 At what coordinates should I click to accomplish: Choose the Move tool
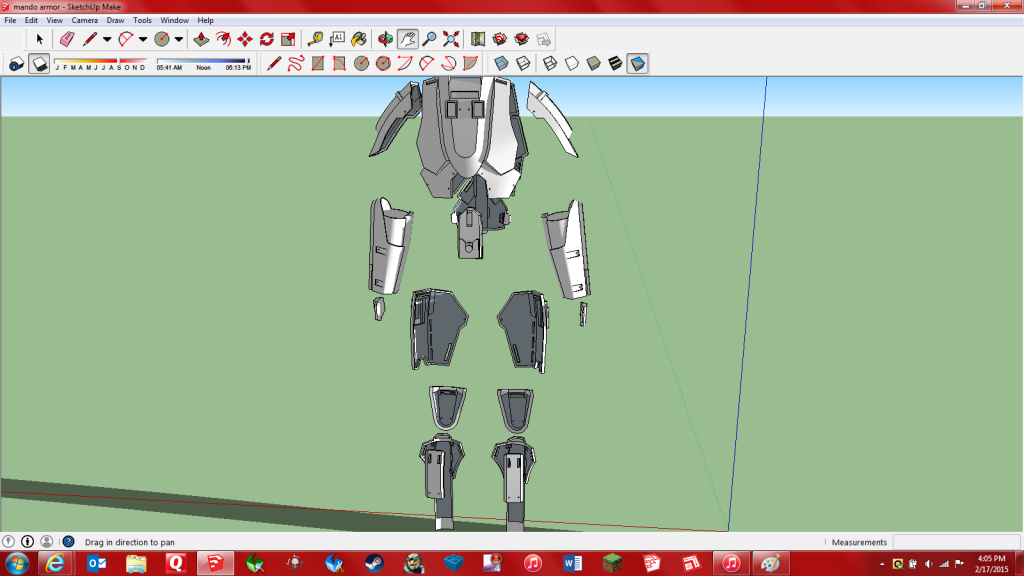245,39
